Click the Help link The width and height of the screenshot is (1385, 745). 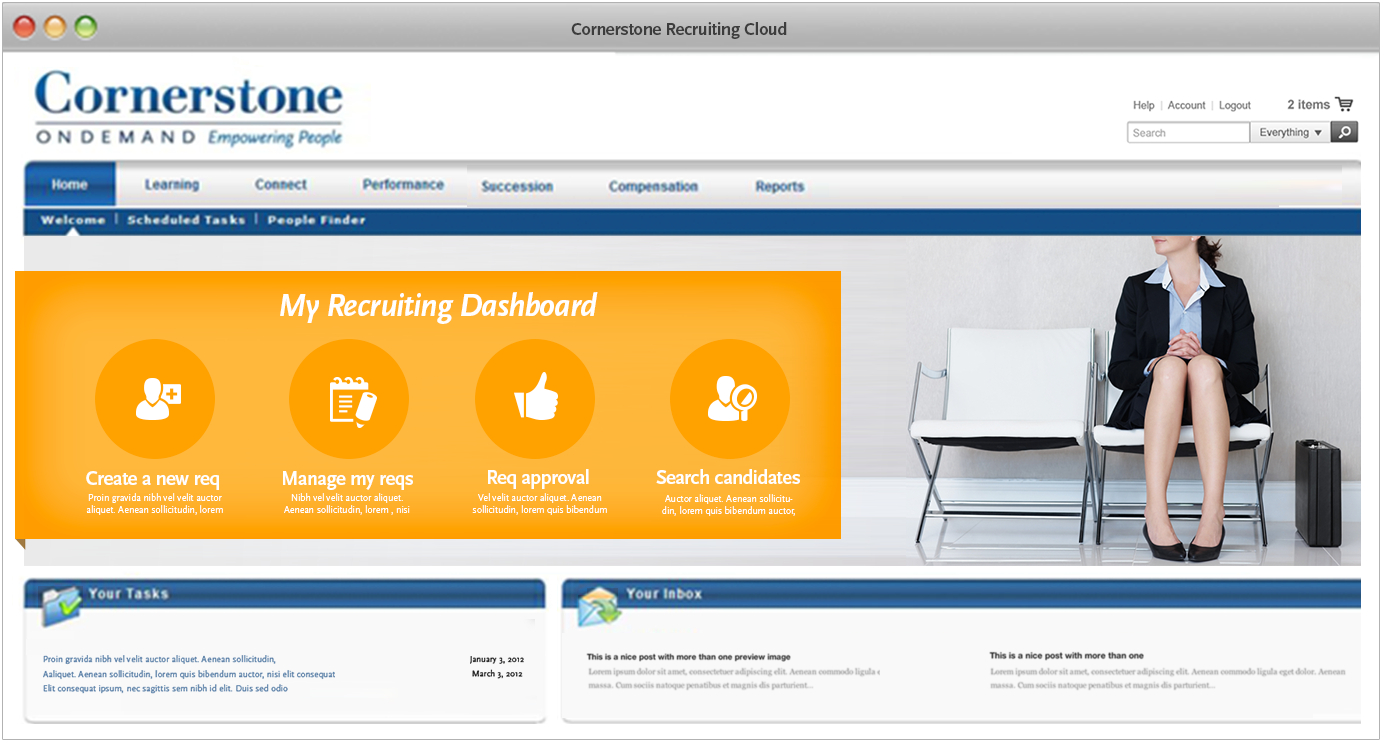1144,105
